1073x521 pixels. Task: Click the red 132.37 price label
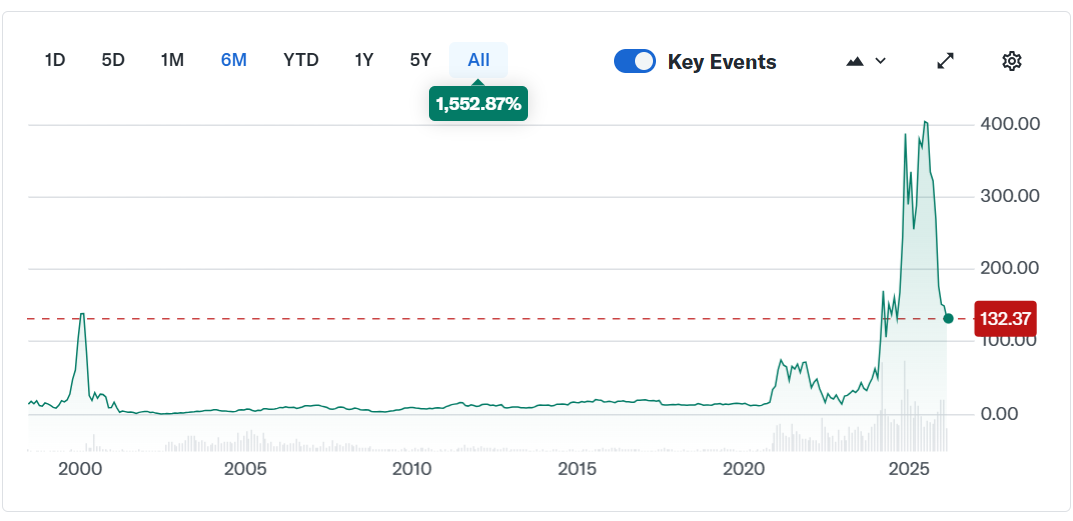[1005, 319]
